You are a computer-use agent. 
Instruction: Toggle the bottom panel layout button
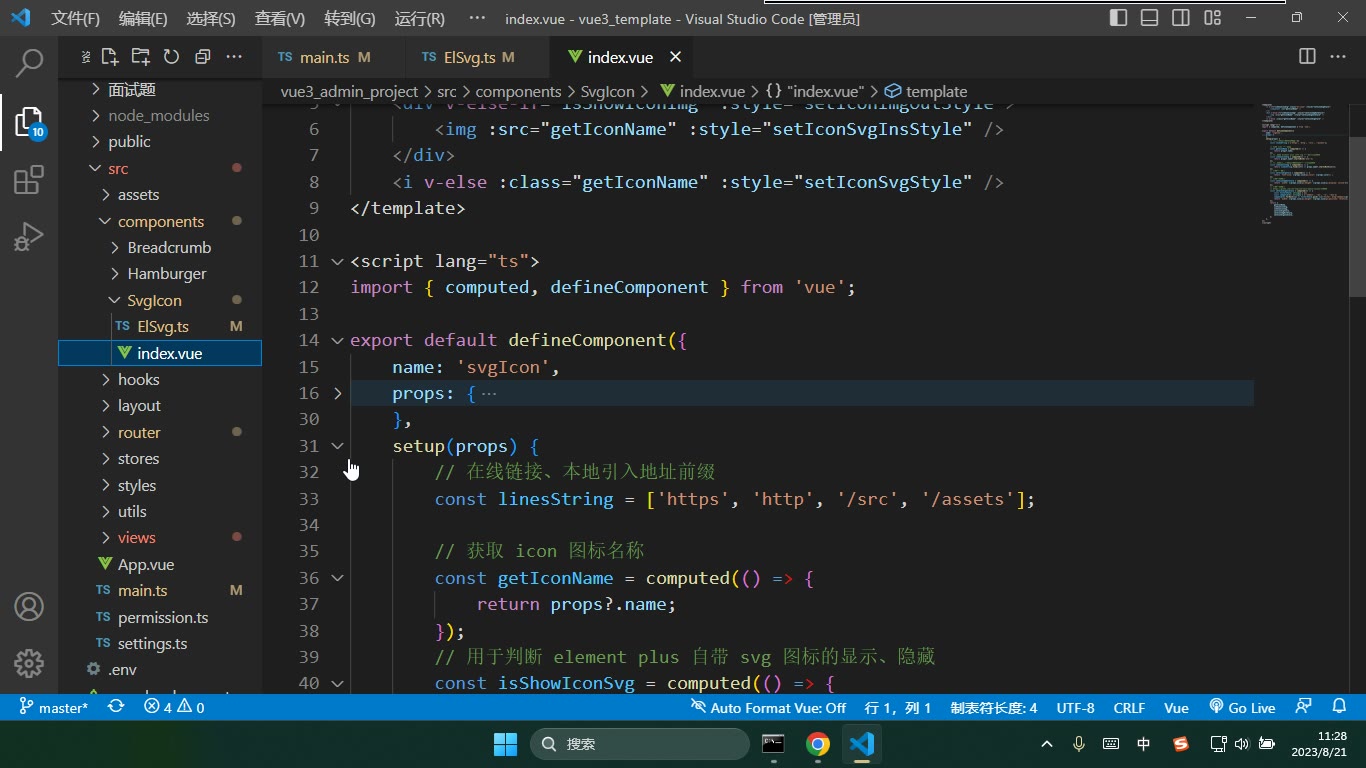pos(1150,18)
